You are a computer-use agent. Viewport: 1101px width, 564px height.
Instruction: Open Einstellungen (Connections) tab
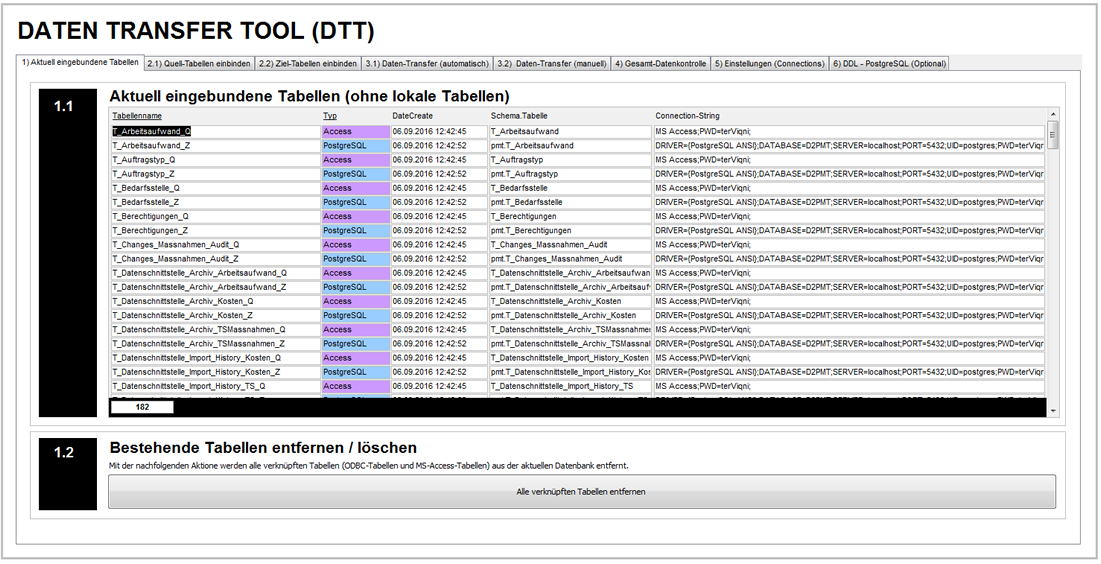point(769,64)
